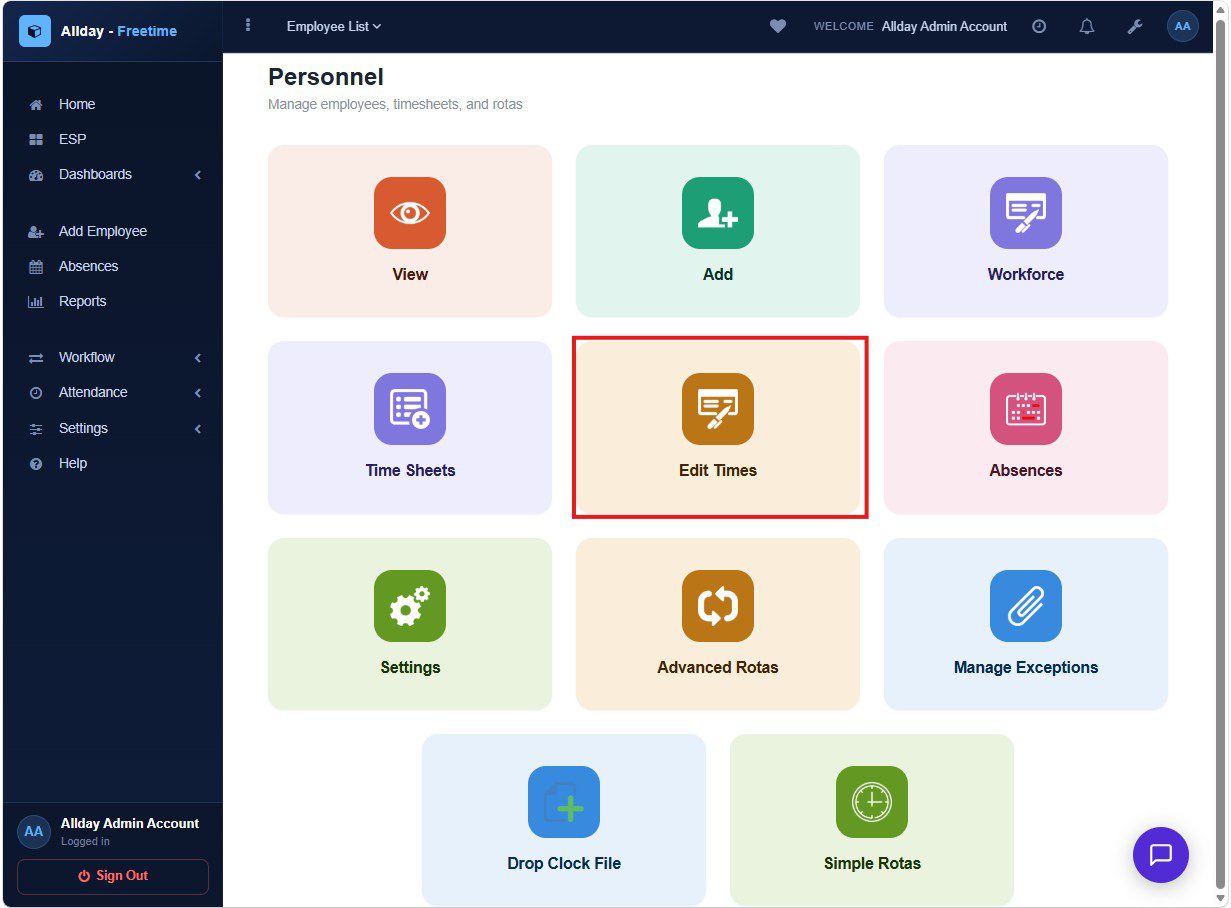
Task: Click the Add employee tile icon
Action: coord(718,213)
